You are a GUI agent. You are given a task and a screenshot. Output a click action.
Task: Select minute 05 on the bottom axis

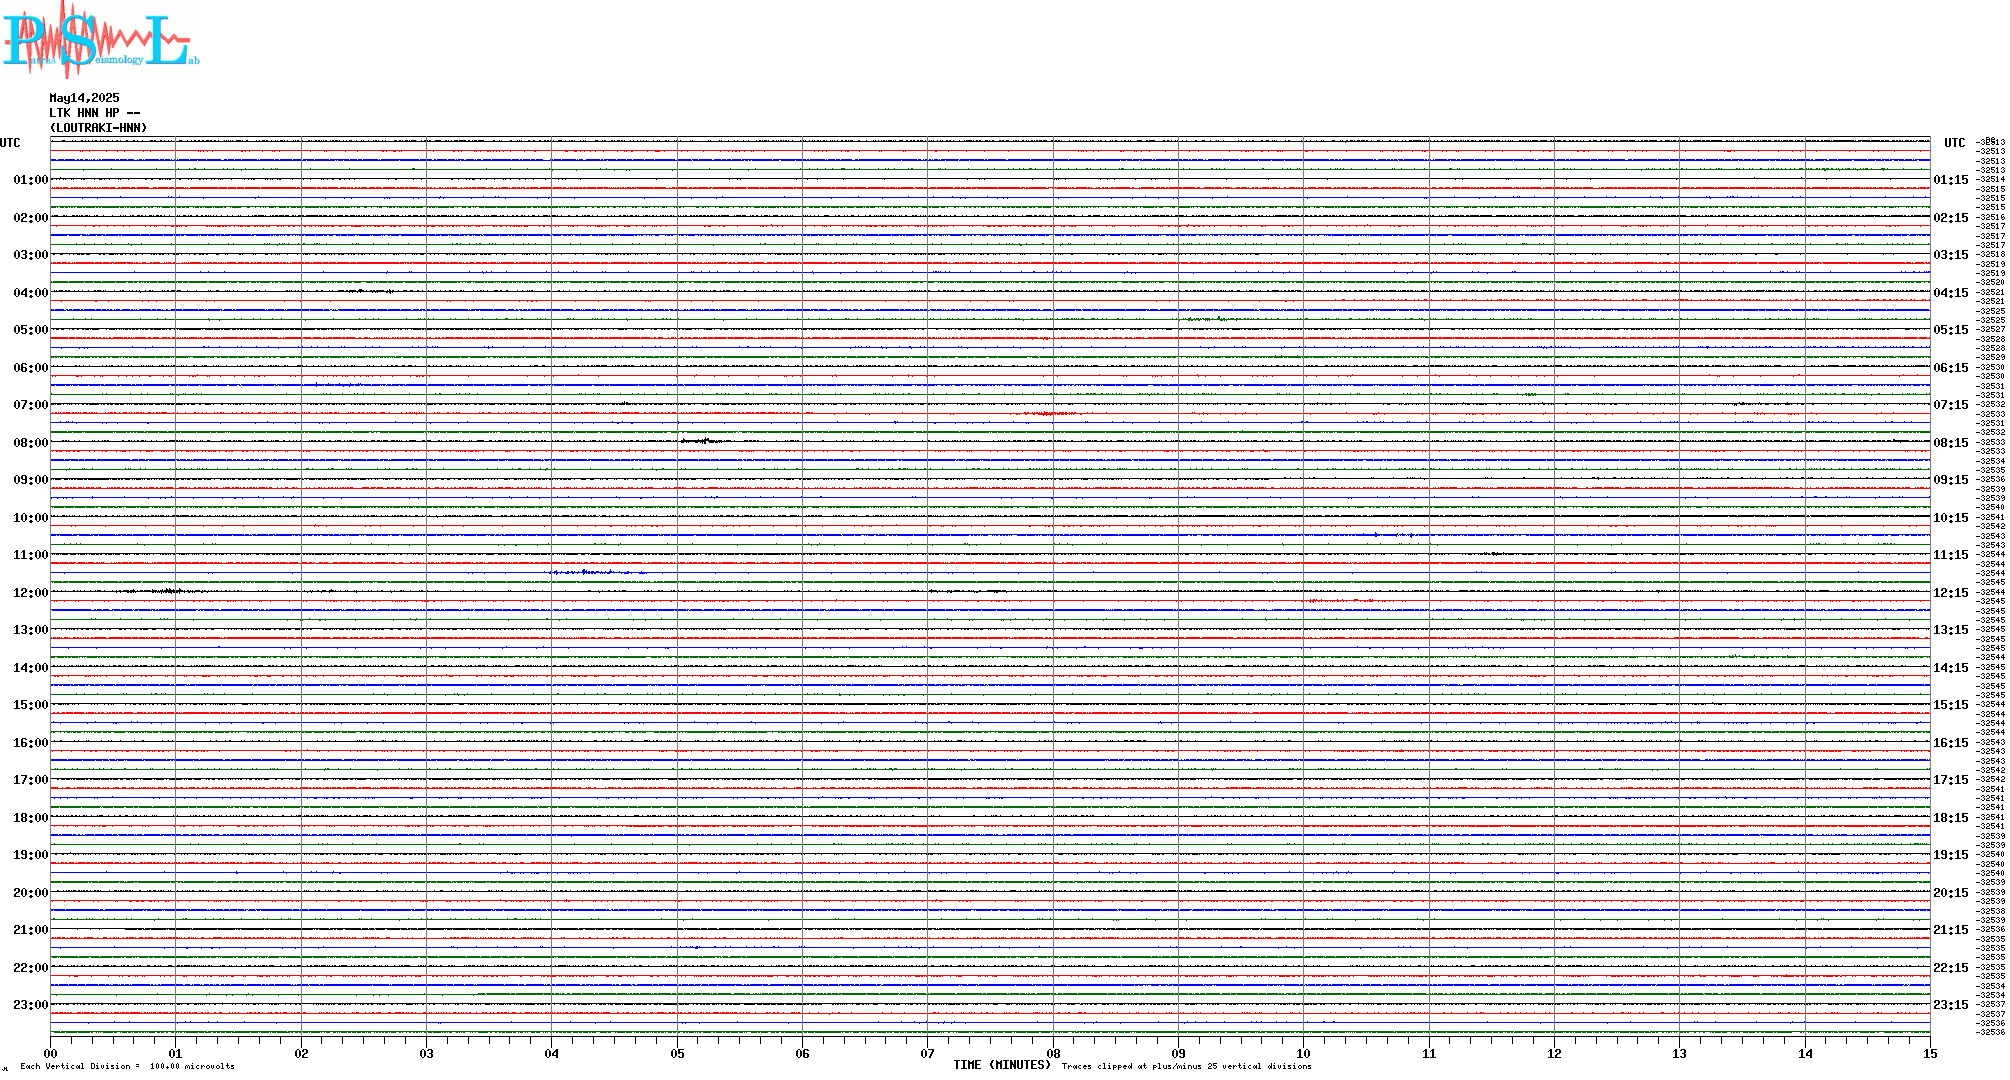677,1053
